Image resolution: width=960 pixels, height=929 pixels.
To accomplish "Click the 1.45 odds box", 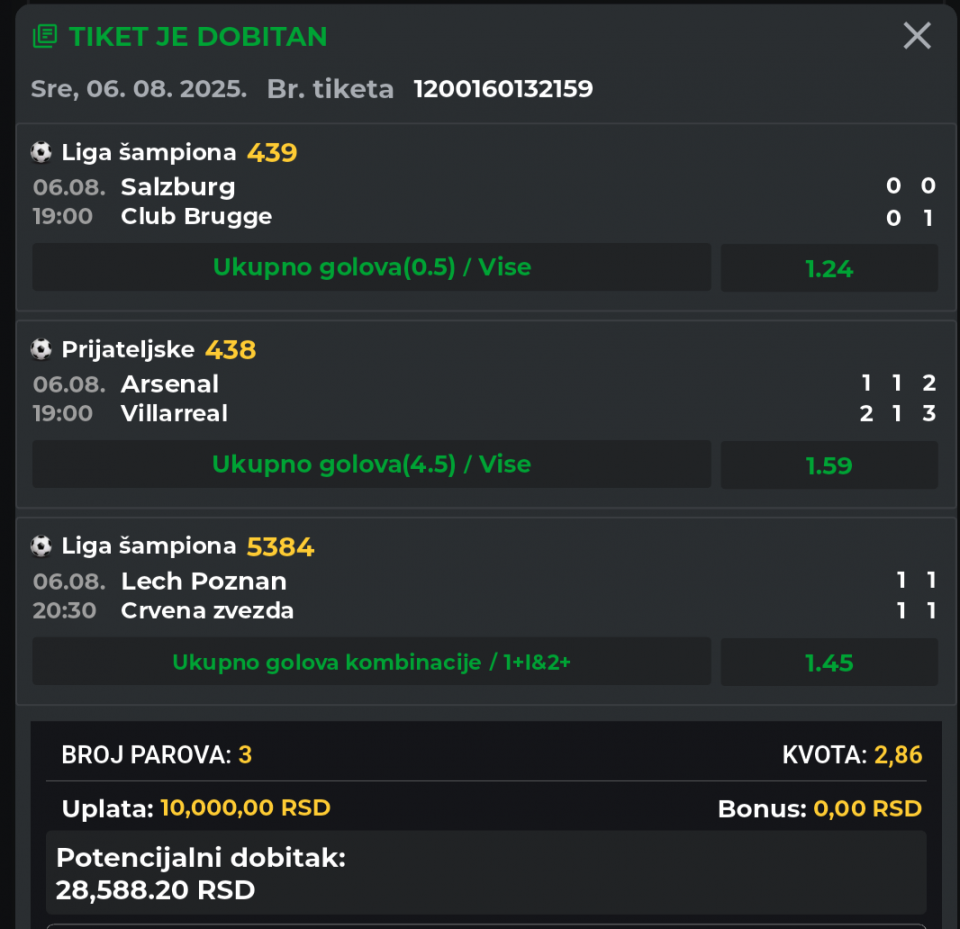I will (829, 662).
